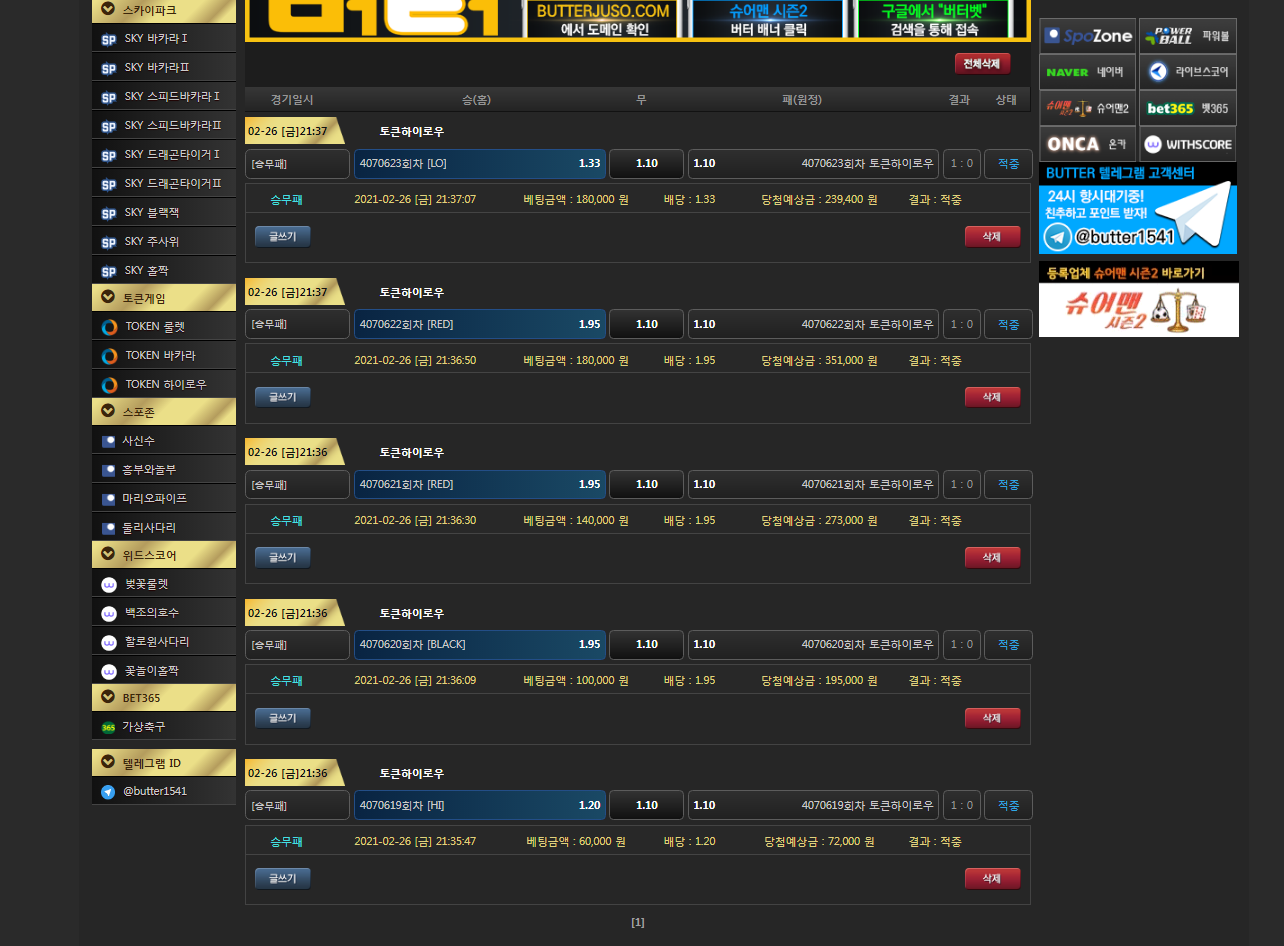Click the 벚꽃룰렛 WithScore icon
Screen dimensions: 1284x946
(109, 585)
